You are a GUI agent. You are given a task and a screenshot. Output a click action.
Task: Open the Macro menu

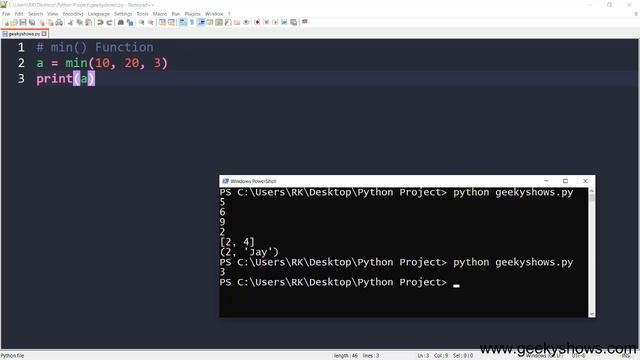(160, 14)
